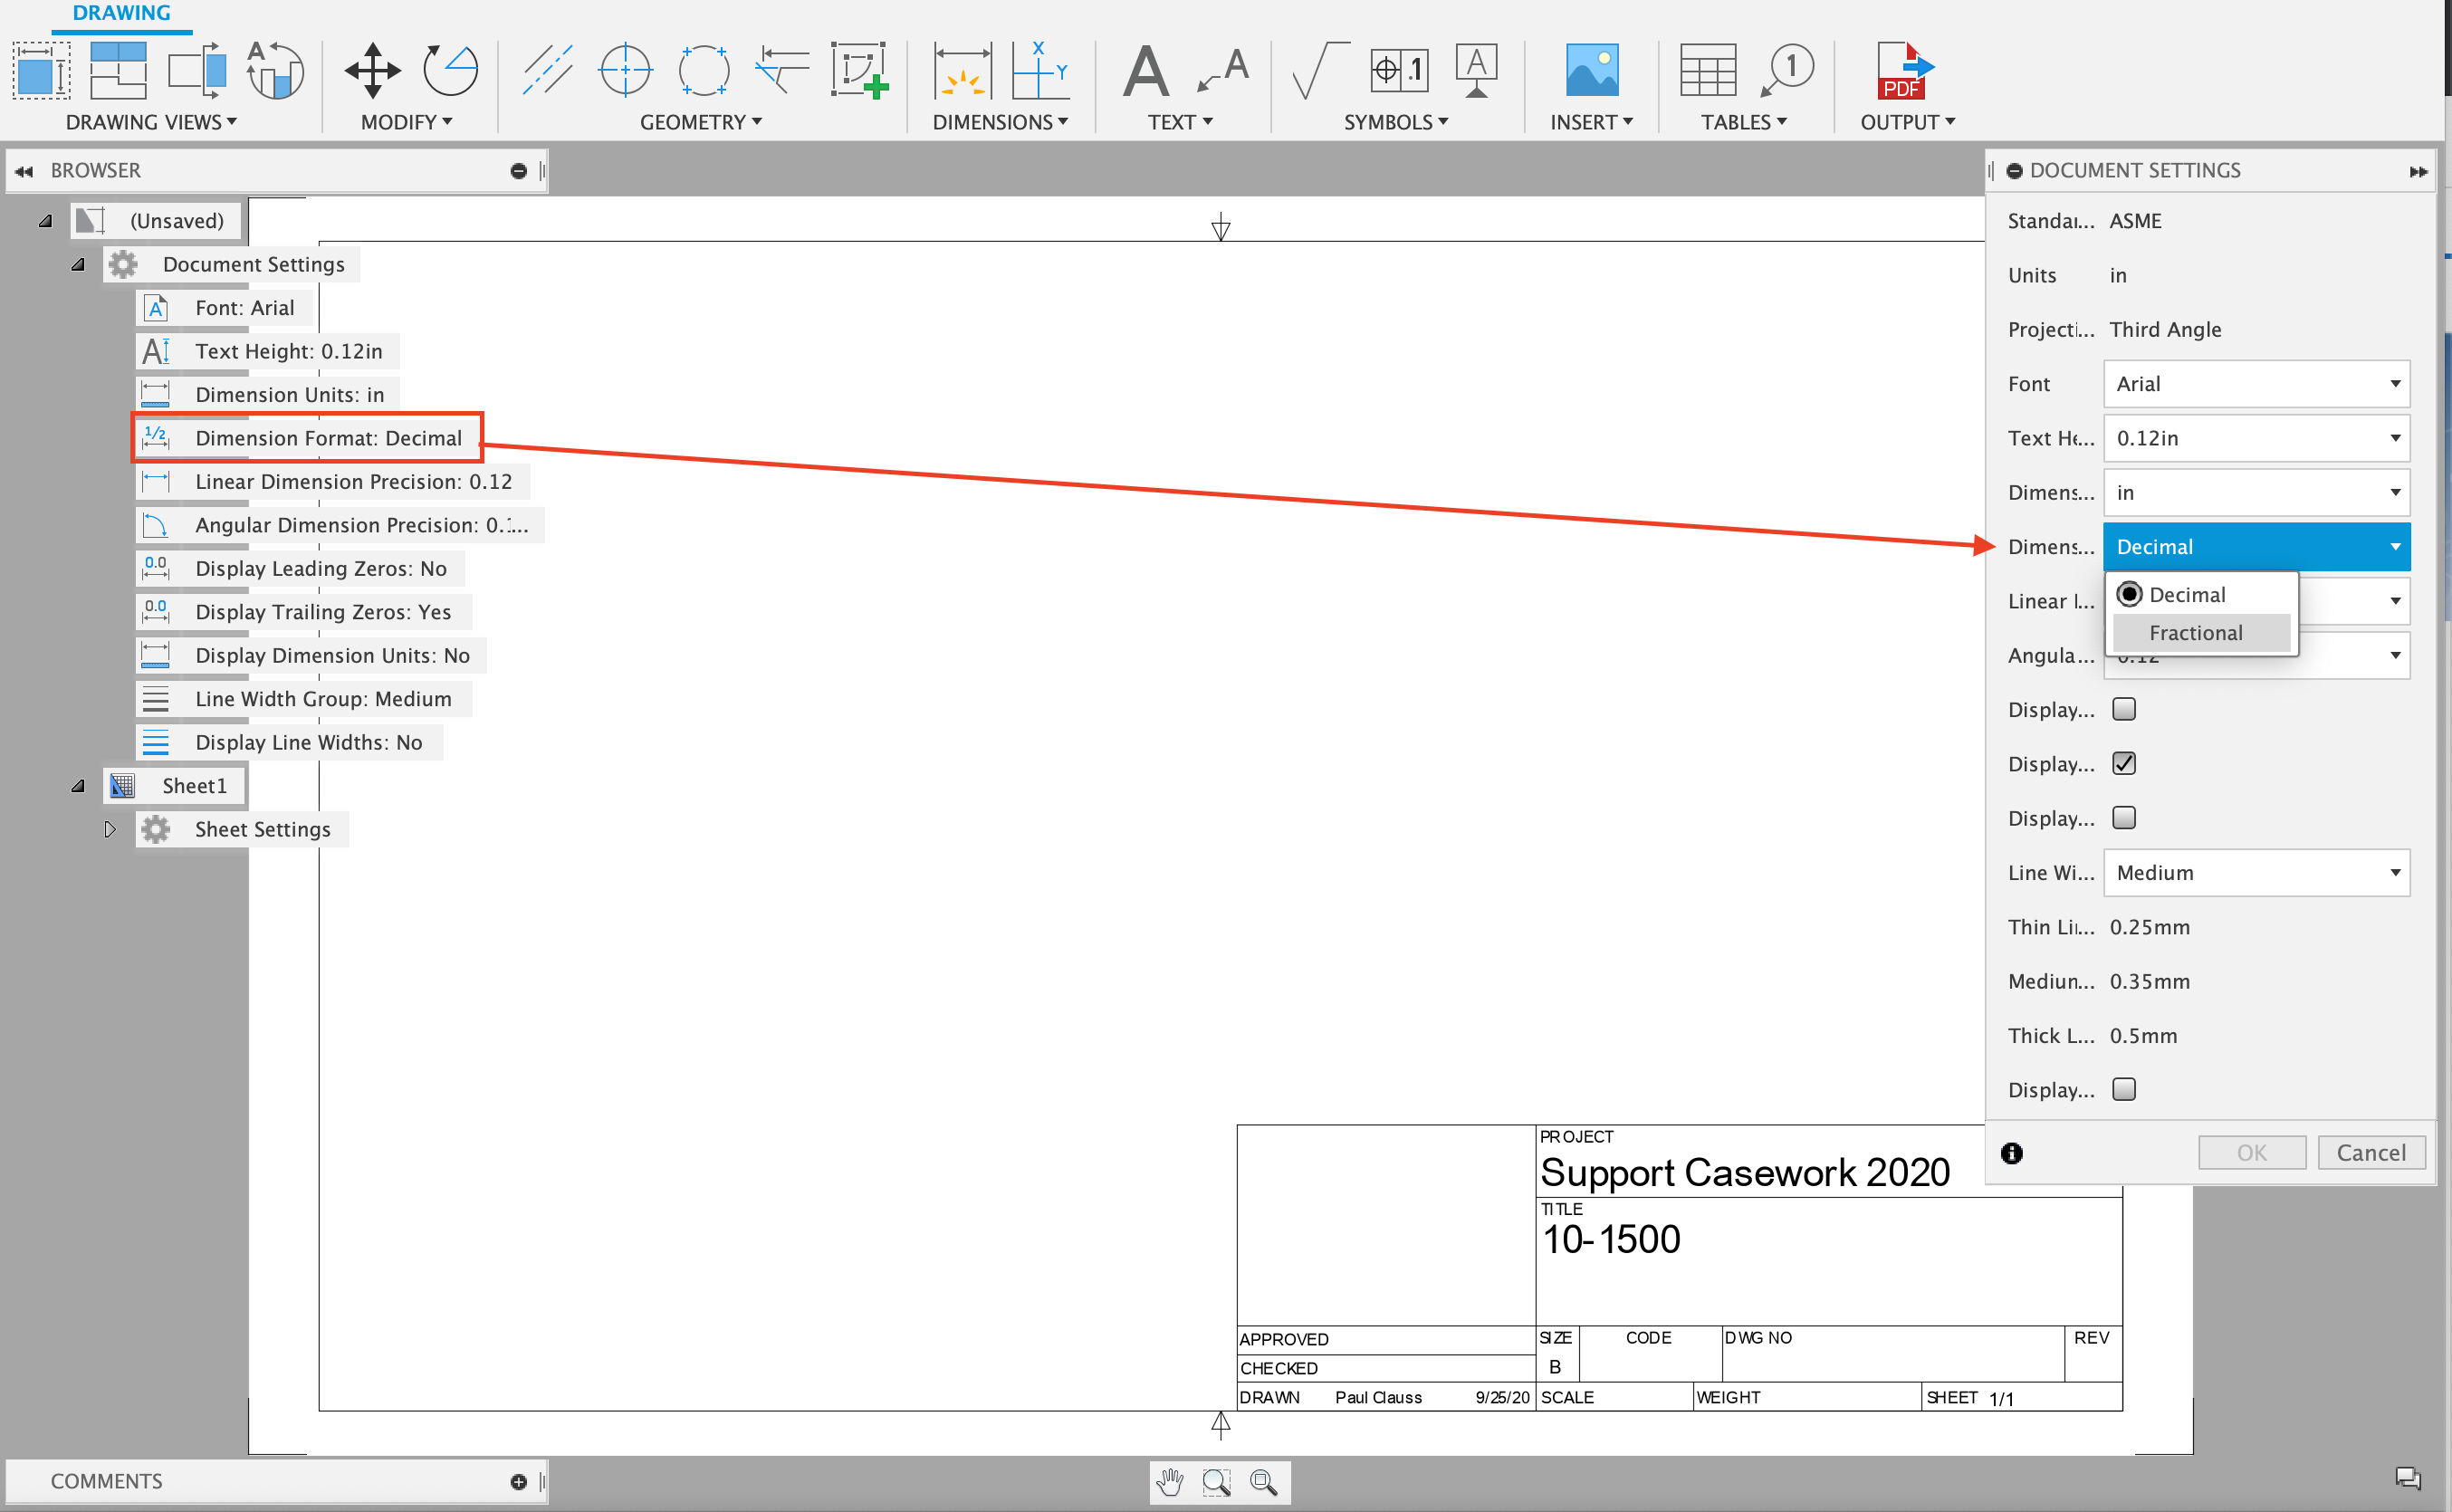Image resolution: width=2452 pixels, height=1512 pixels.
Task: Uncheck the checked Display trailing zeros box
Action: tap(2124, 763)
